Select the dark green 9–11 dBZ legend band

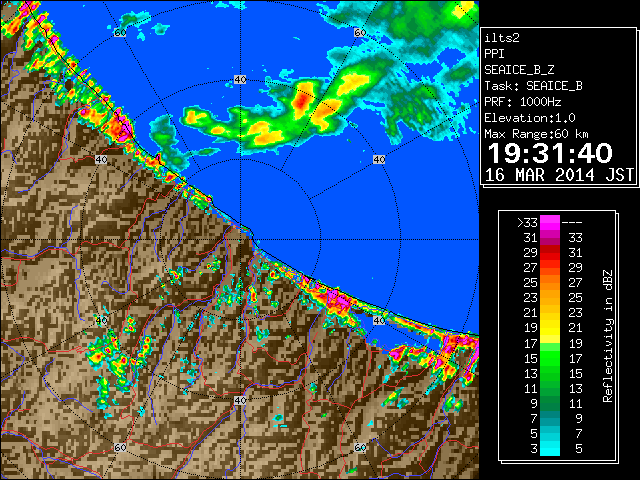pyautogui.click(x=550, y=403)
